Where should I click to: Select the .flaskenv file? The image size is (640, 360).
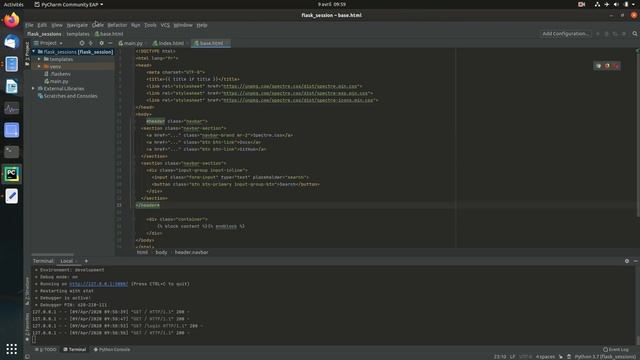point(58,74)
